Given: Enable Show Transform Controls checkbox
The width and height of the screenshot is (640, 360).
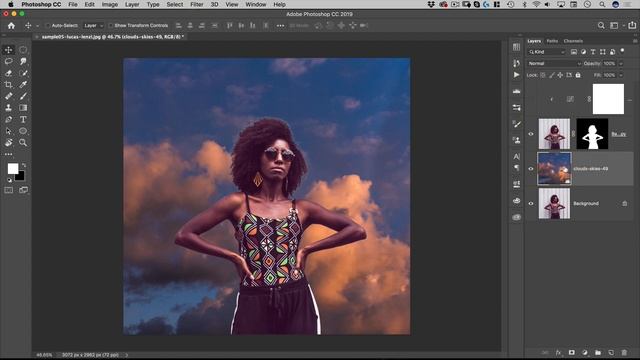Looking at the screenshot, I should point(111,25).
